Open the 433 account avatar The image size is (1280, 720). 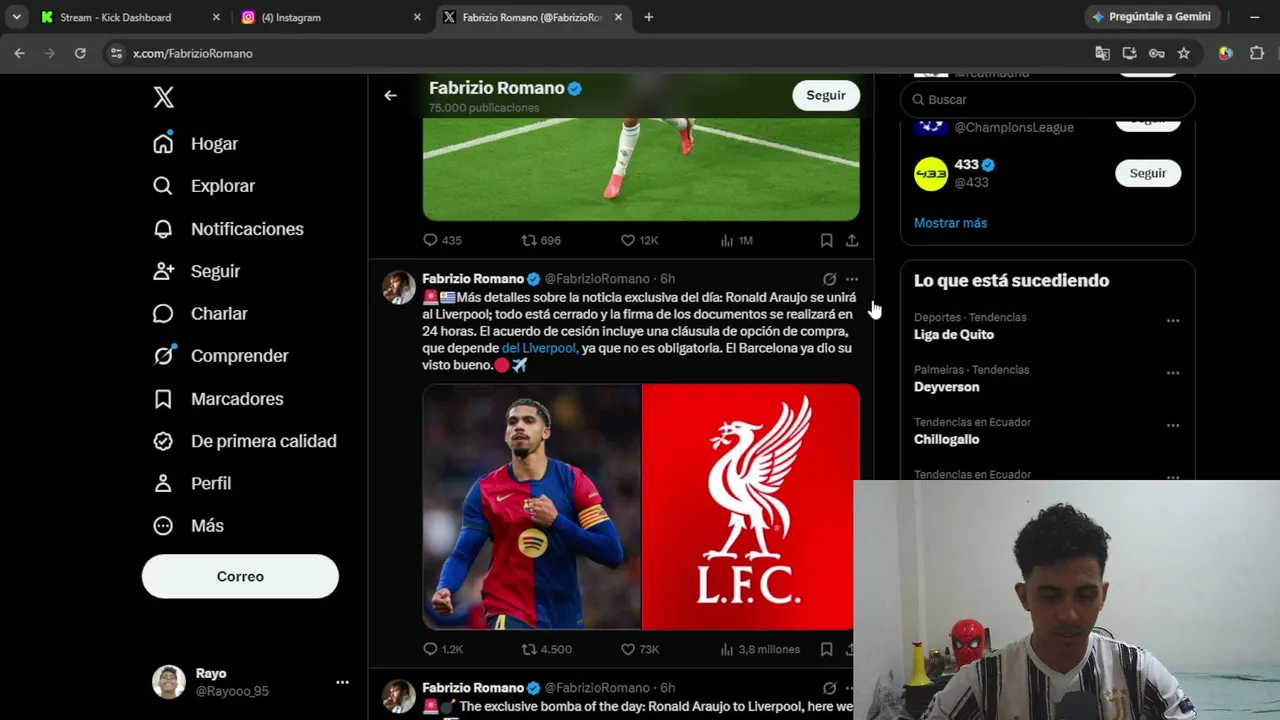931,174
